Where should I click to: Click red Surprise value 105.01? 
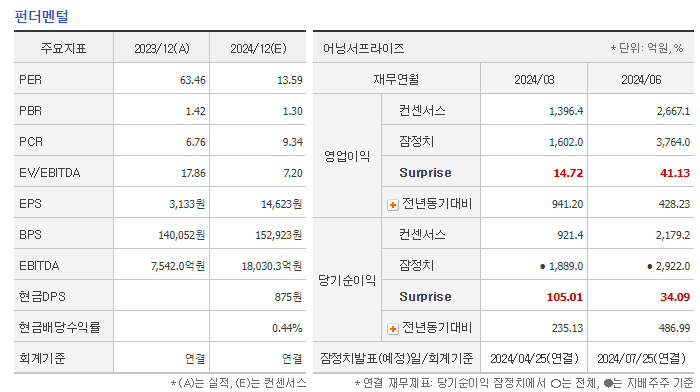(565, 297)
